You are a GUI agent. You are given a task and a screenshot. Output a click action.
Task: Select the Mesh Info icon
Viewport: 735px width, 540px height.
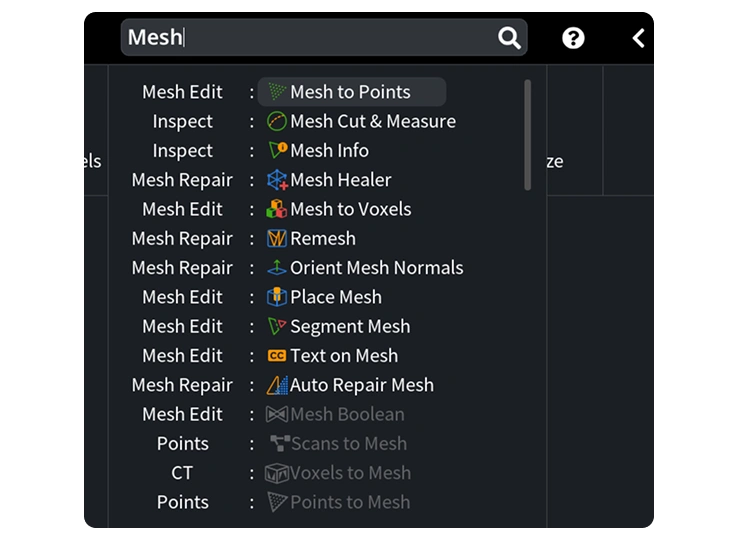click(278, 150)
